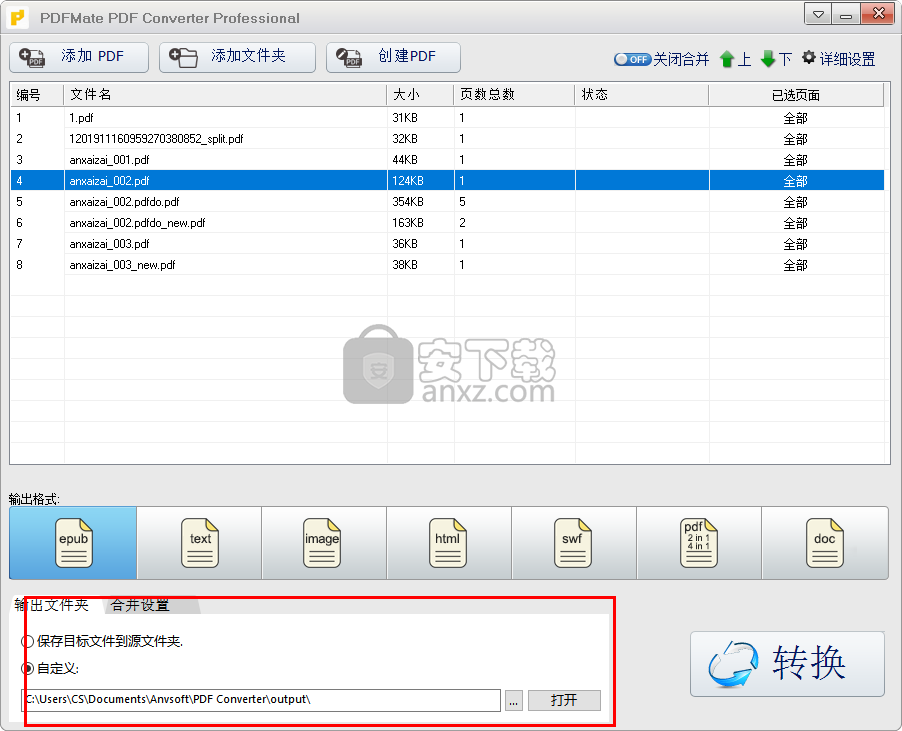Open 详细设置 gear settings

pyautogui.click(x=839, y=59)
